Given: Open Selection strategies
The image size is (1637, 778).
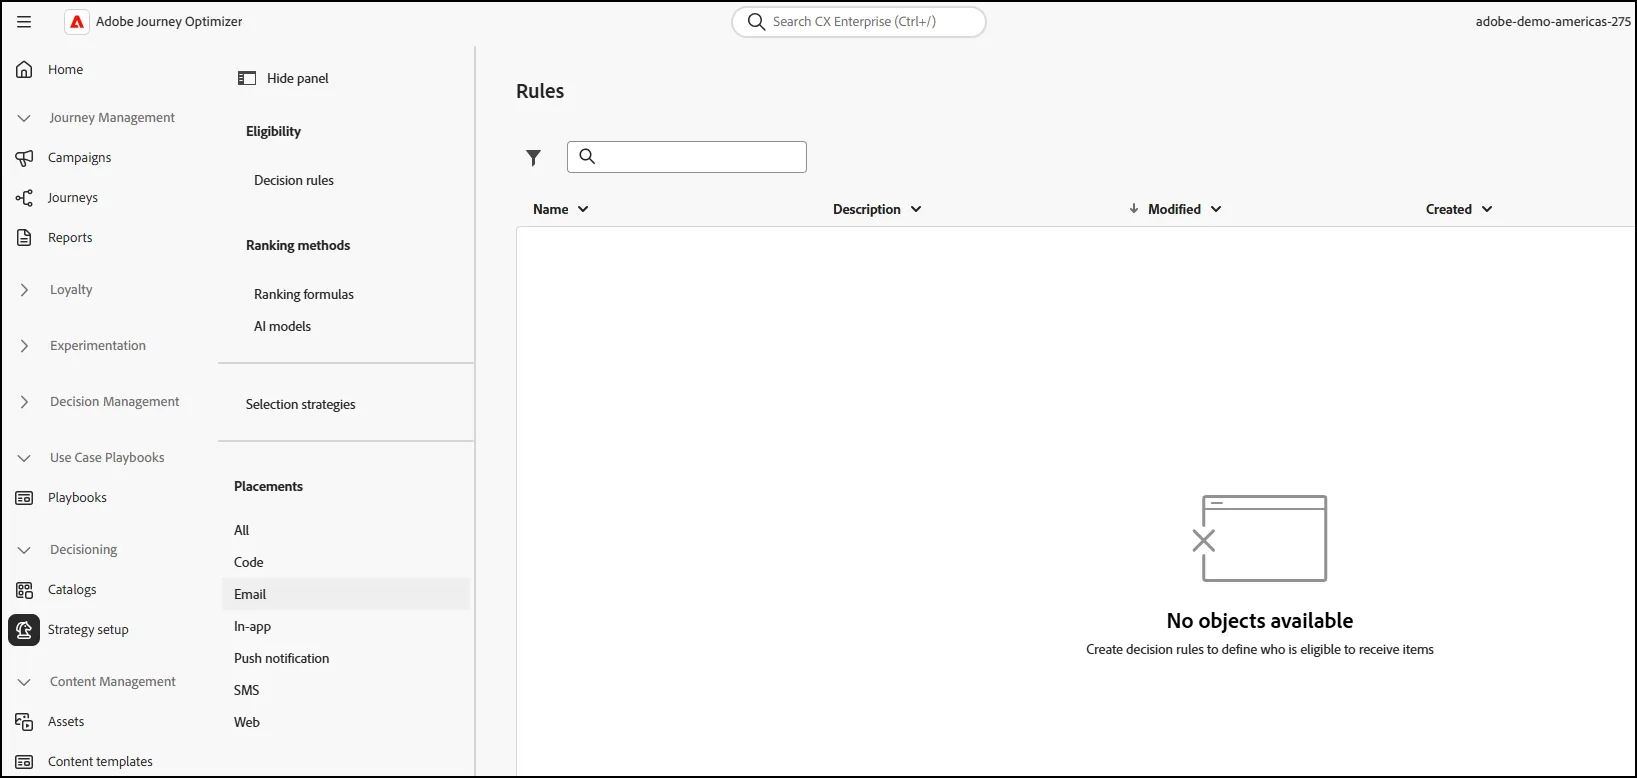Looking at the screenshot, I should (x=301, y=404).
